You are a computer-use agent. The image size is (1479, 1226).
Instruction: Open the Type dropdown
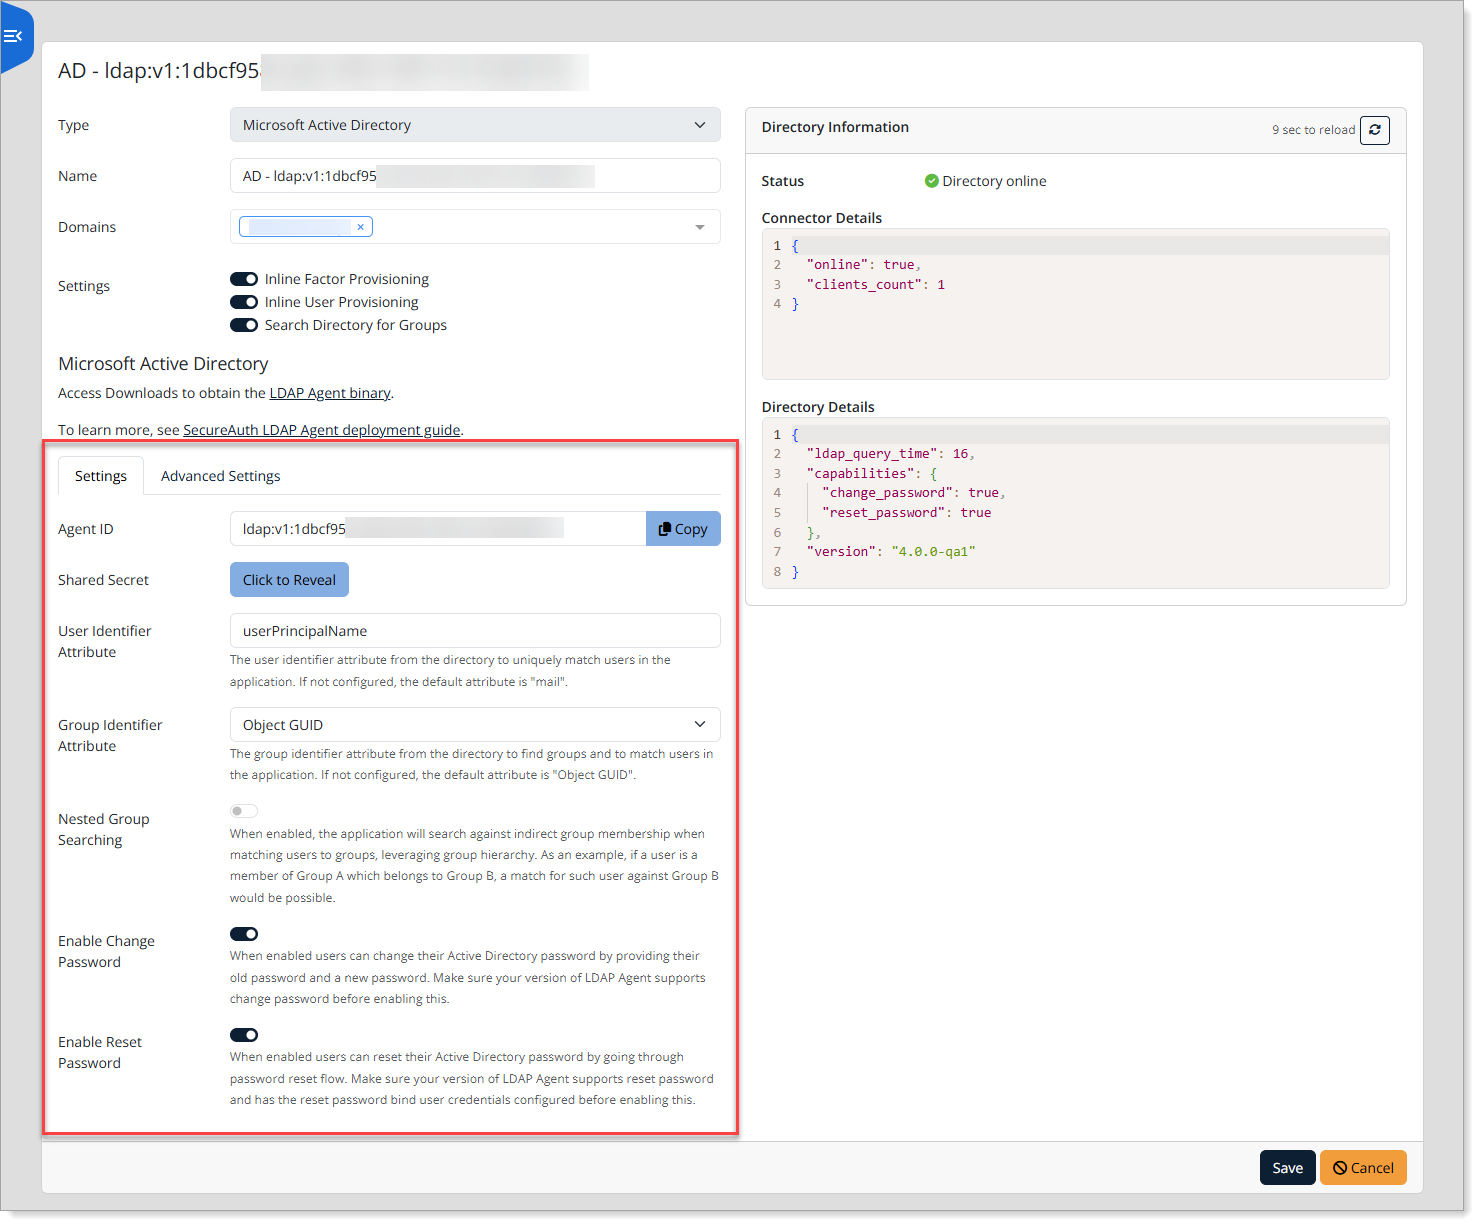(475, 125)
